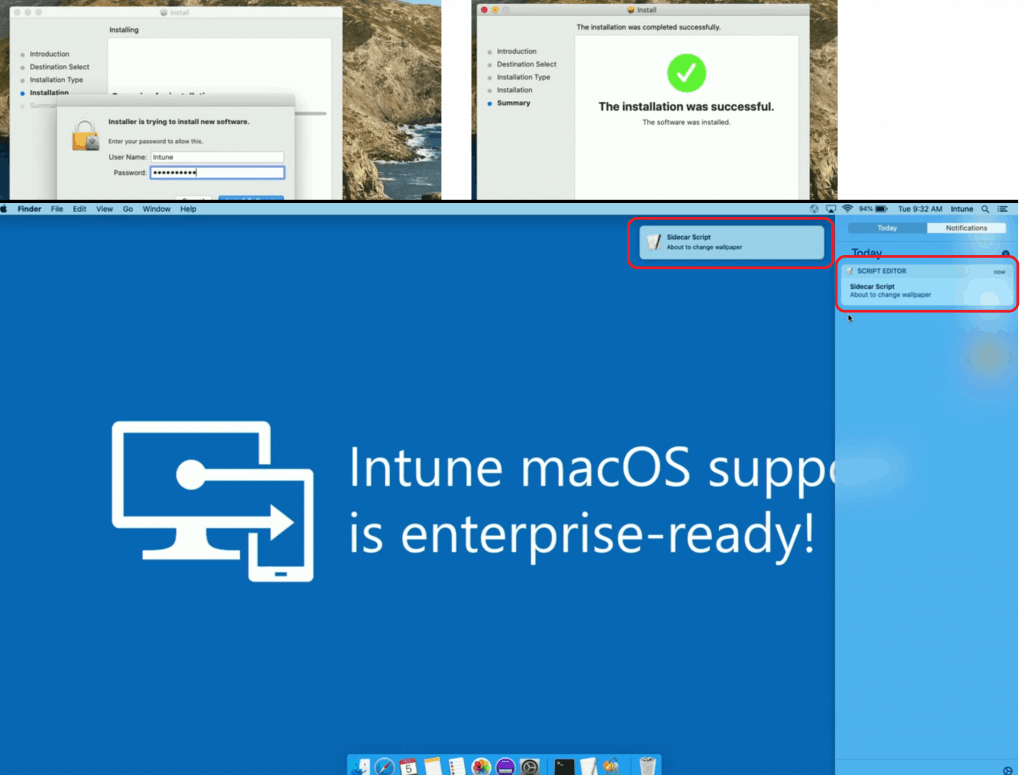The width and height of the screenshot is (1024, 775).
Task: Launch Safari from the Dock
Action: (384, 767)
